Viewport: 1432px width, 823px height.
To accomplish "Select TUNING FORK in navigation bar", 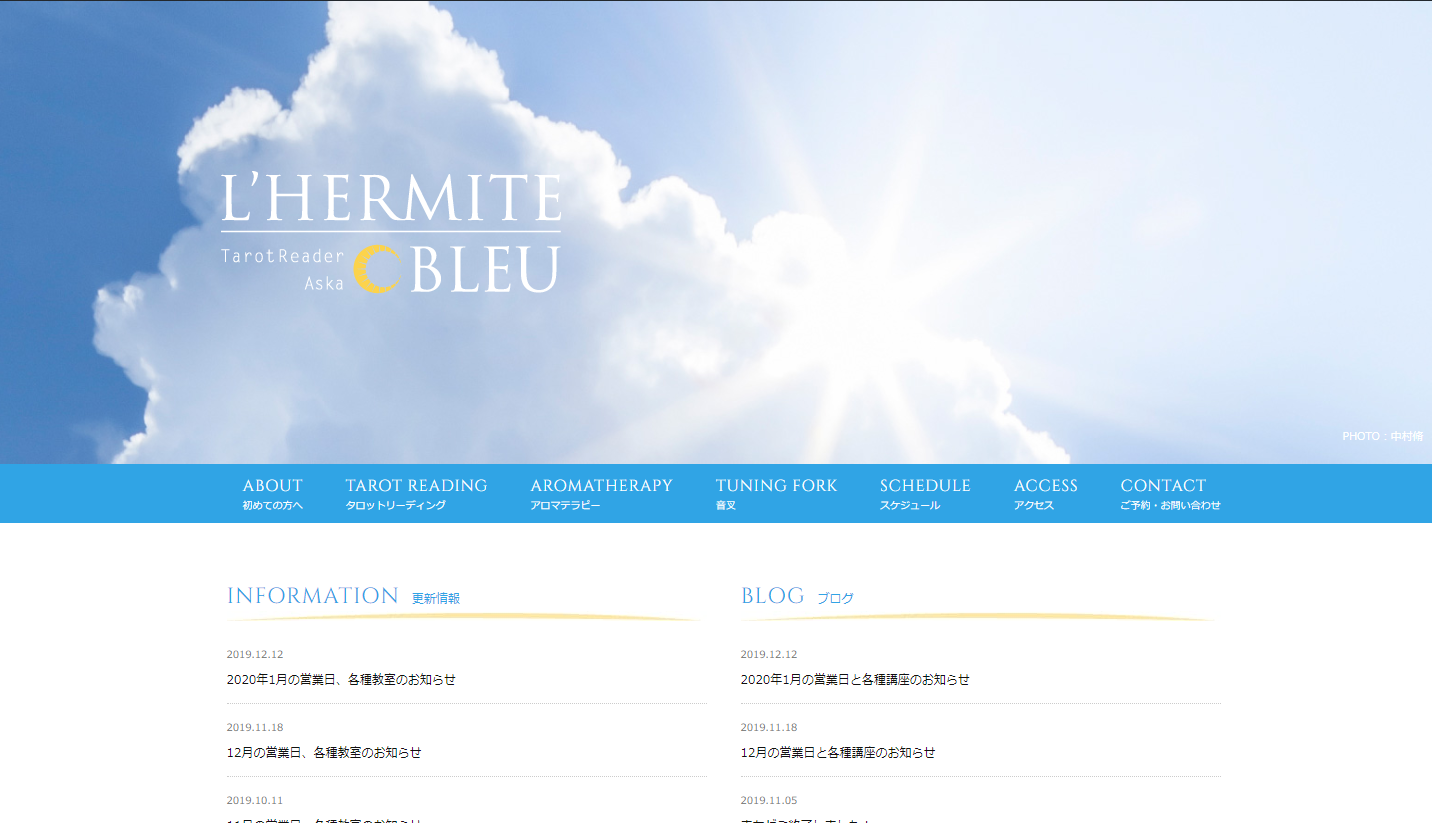I will [x=776, y=494].
